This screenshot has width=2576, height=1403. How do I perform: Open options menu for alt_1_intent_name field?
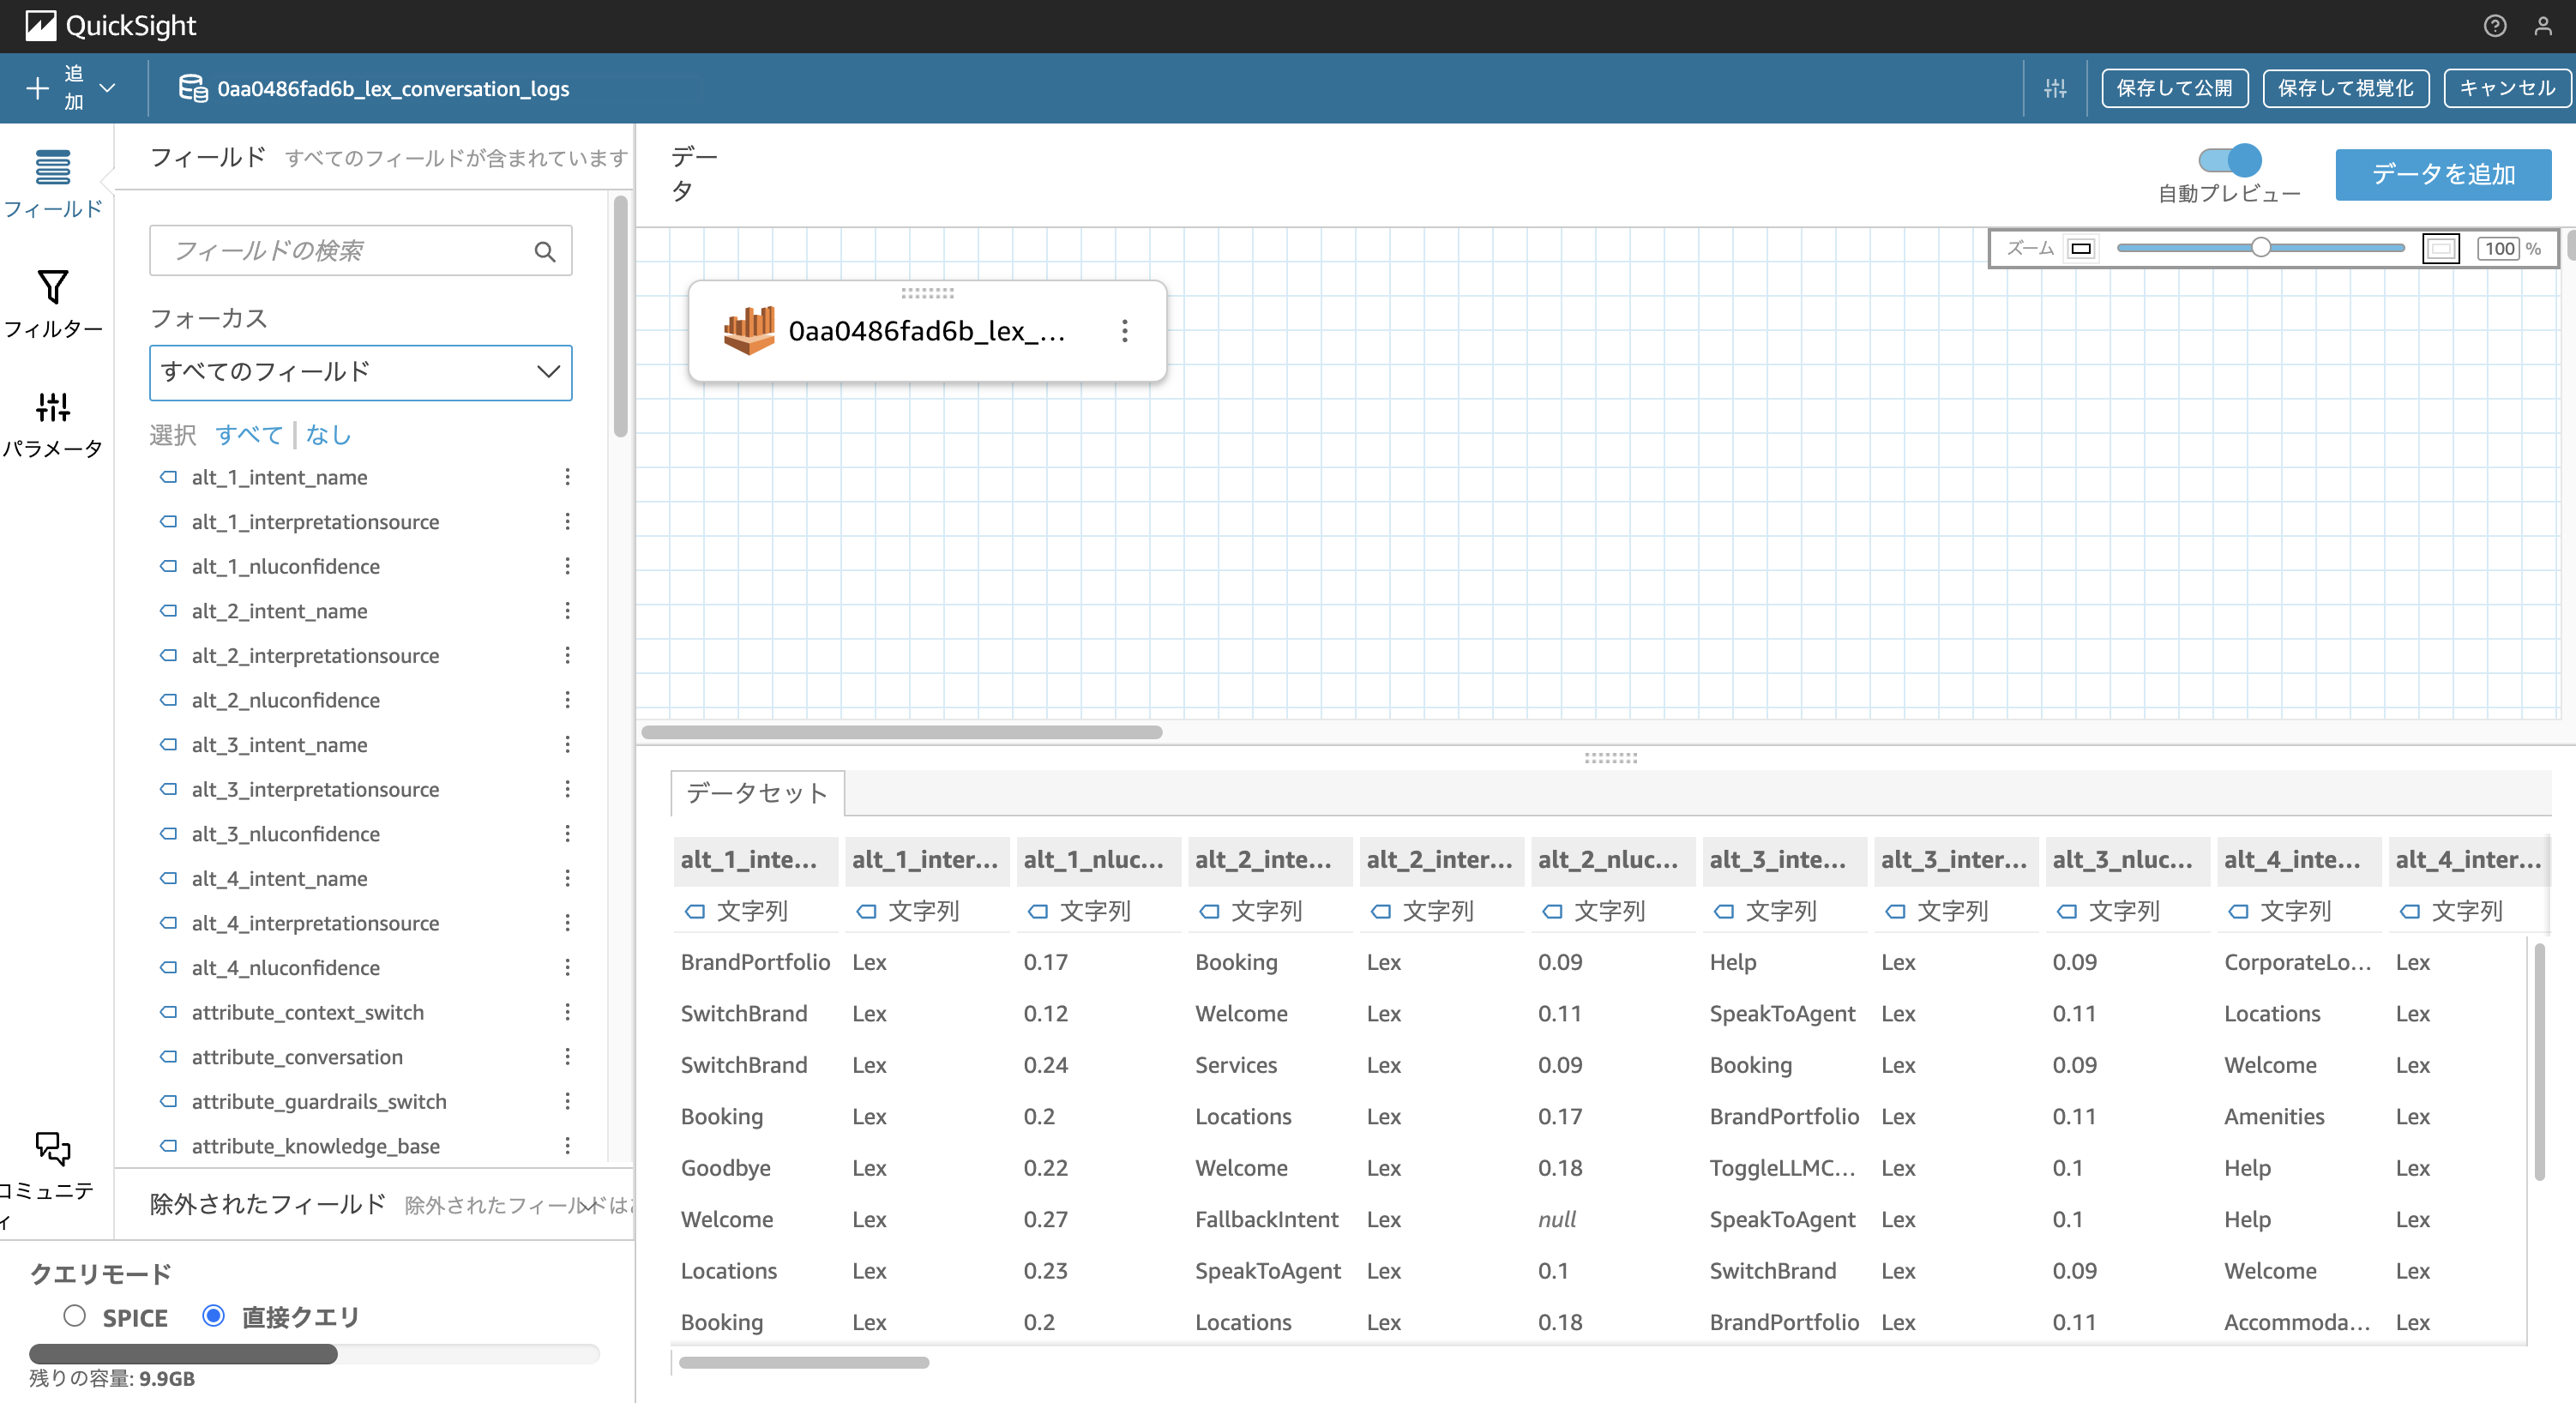coord(567,477)
